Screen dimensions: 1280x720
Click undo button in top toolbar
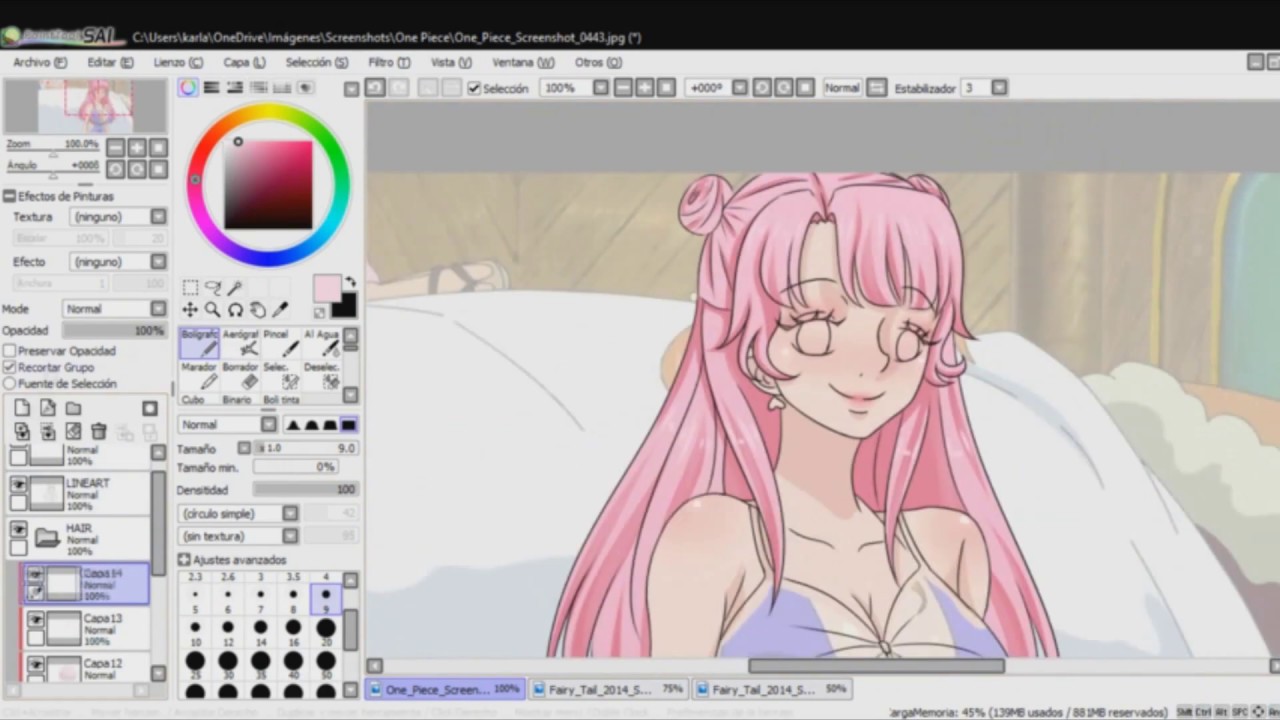click(375, 88)
